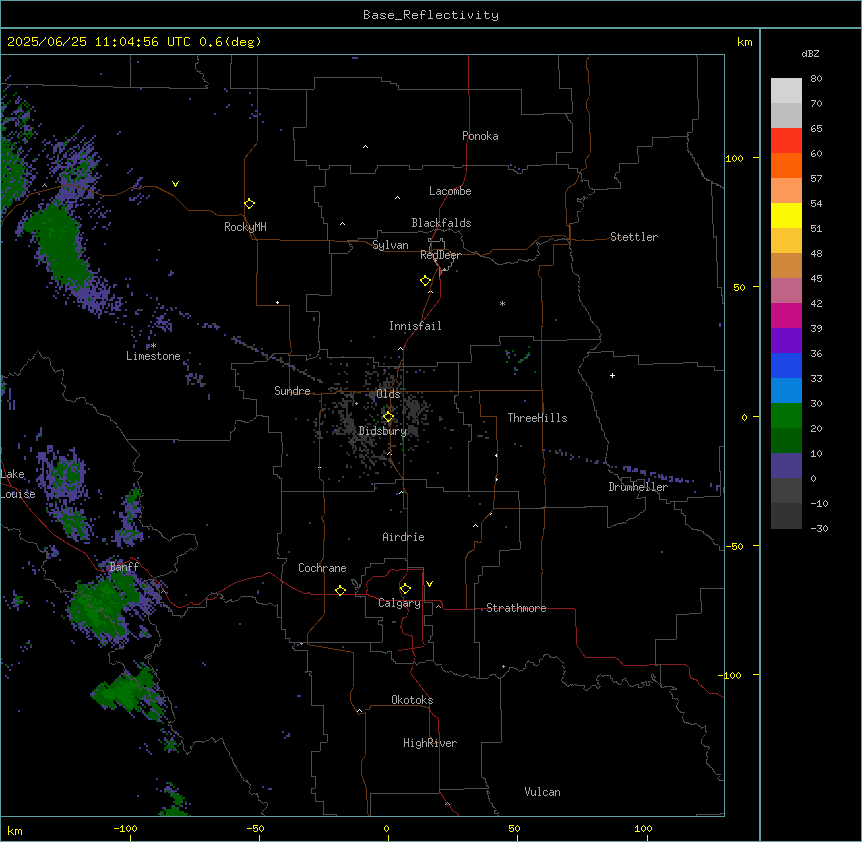Image resolution: width=862 pixels, height=842 pixels.
Task: Click the yellow diamond marker above RockyMH
Action: 249,204
